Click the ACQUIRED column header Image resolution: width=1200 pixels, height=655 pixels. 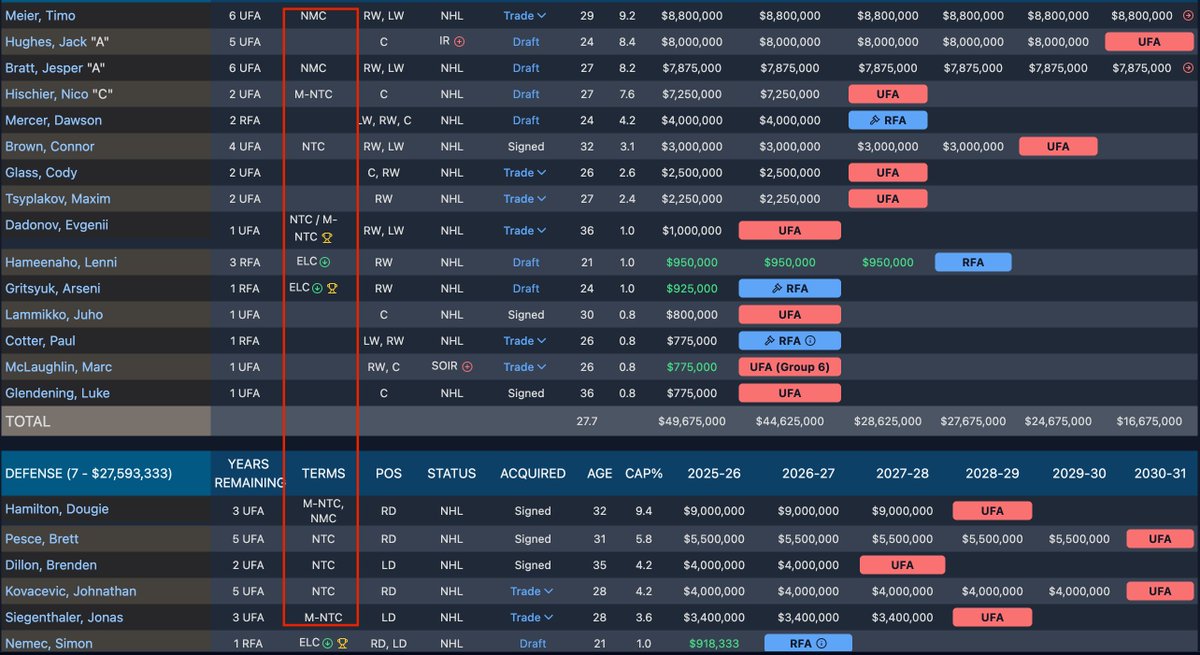[533, 473]
